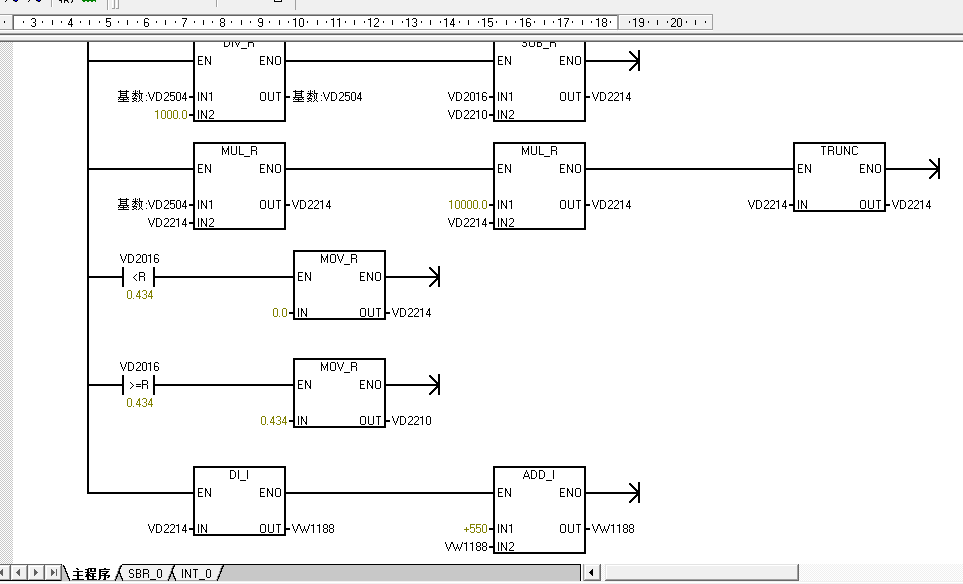Click the +550 input of ADD_I

[474, 529]
